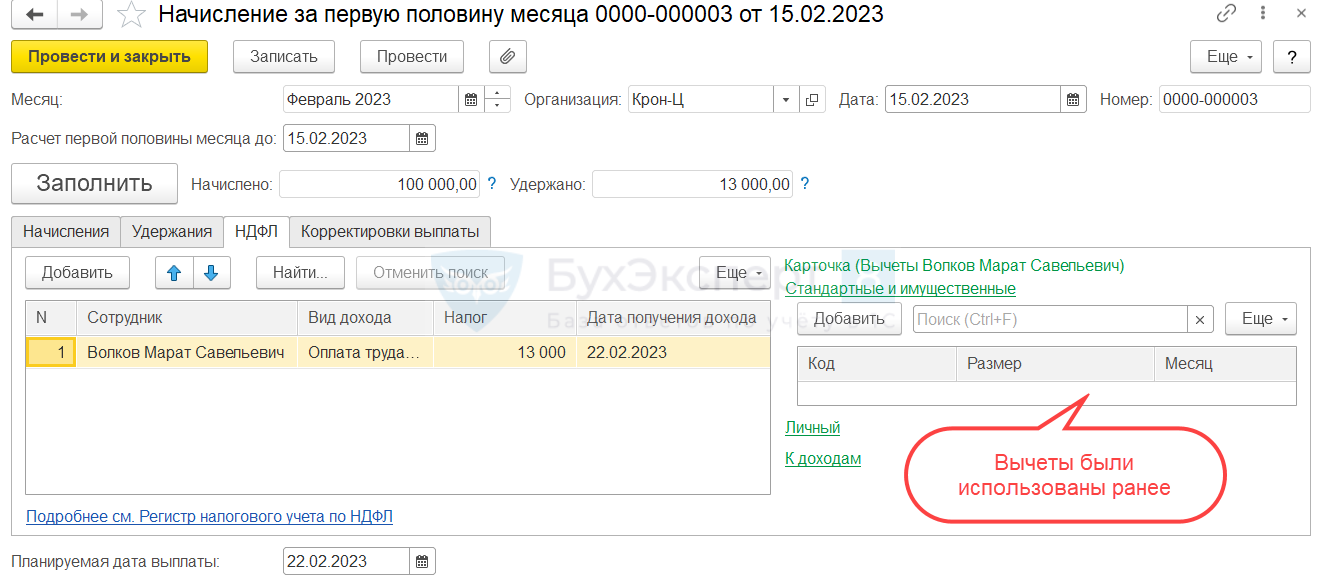Open calendar for the Дата field
The width and height of the screenshot is (1326, 583).
point(1073,99)
